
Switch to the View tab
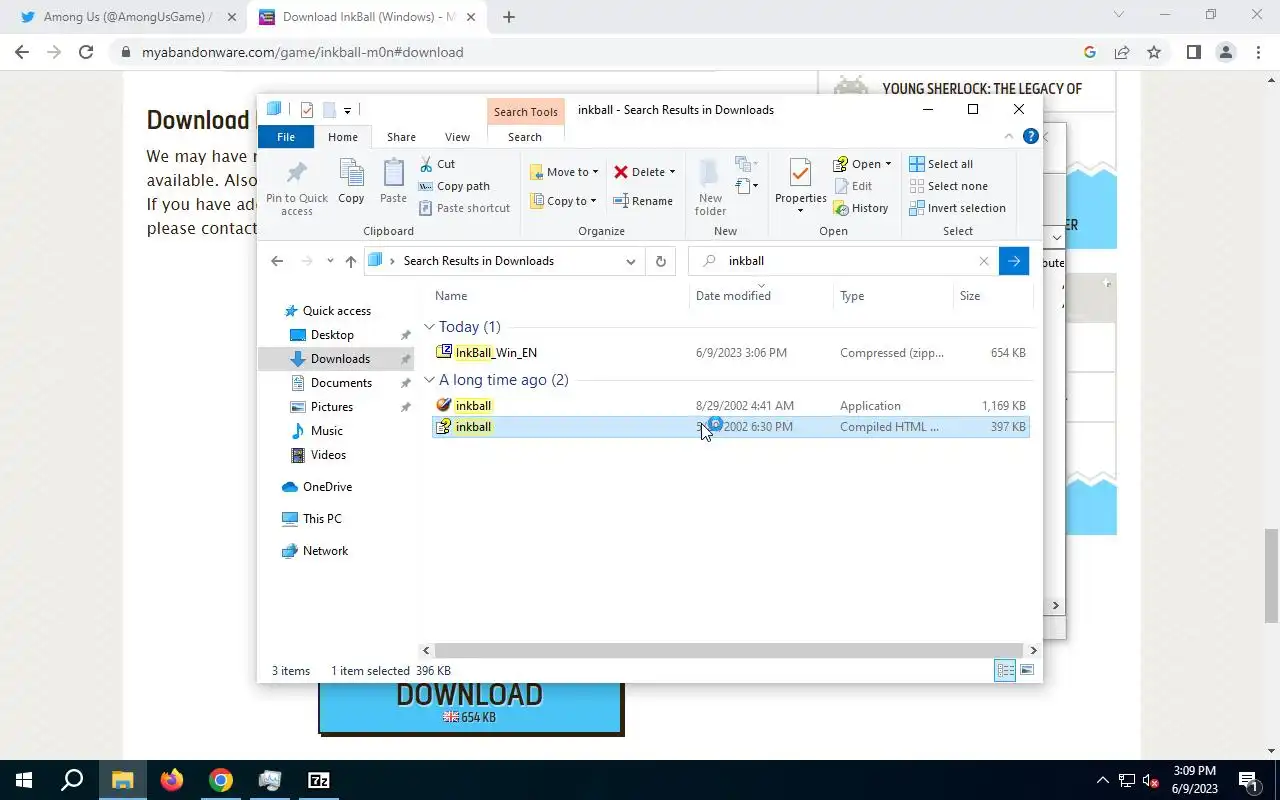[x=457, y=137]
